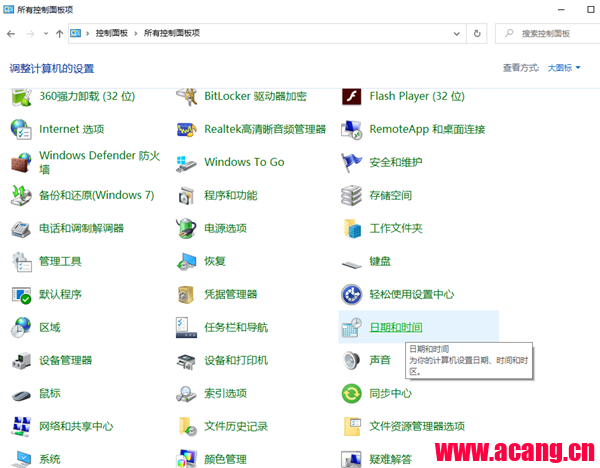
Task: Open the 声音 text link
Action: pyautogui.click(x=380, y=360)
